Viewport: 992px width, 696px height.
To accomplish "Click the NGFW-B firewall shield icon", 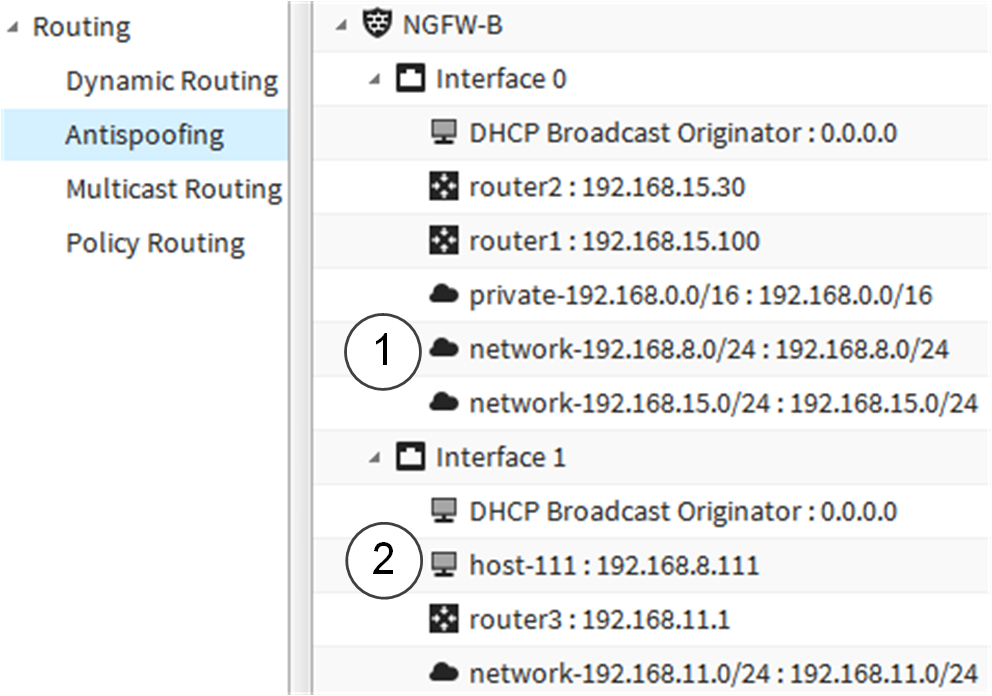I will click(x=377, y=25).
